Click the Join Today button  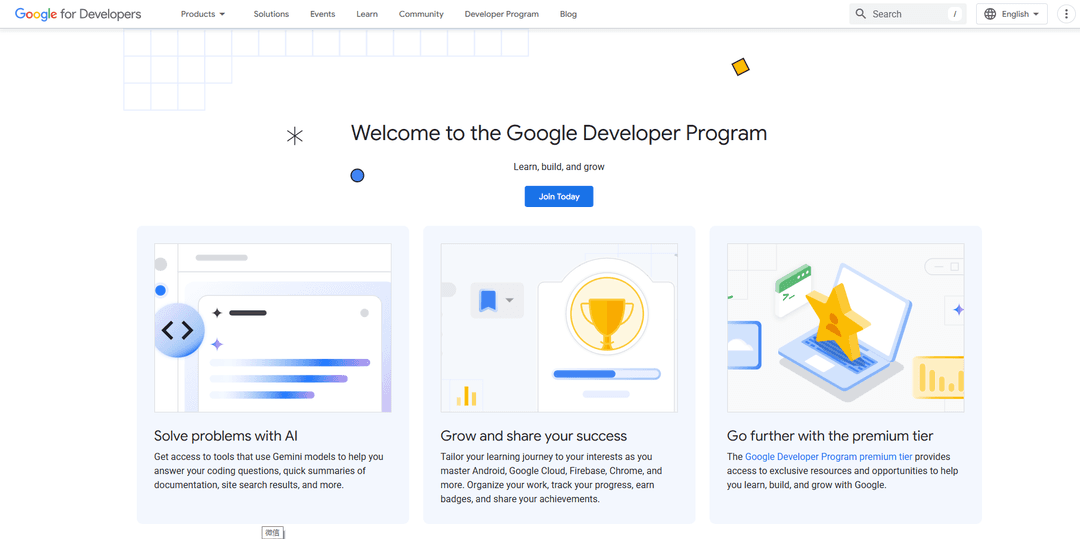click(x=559, y=196)
